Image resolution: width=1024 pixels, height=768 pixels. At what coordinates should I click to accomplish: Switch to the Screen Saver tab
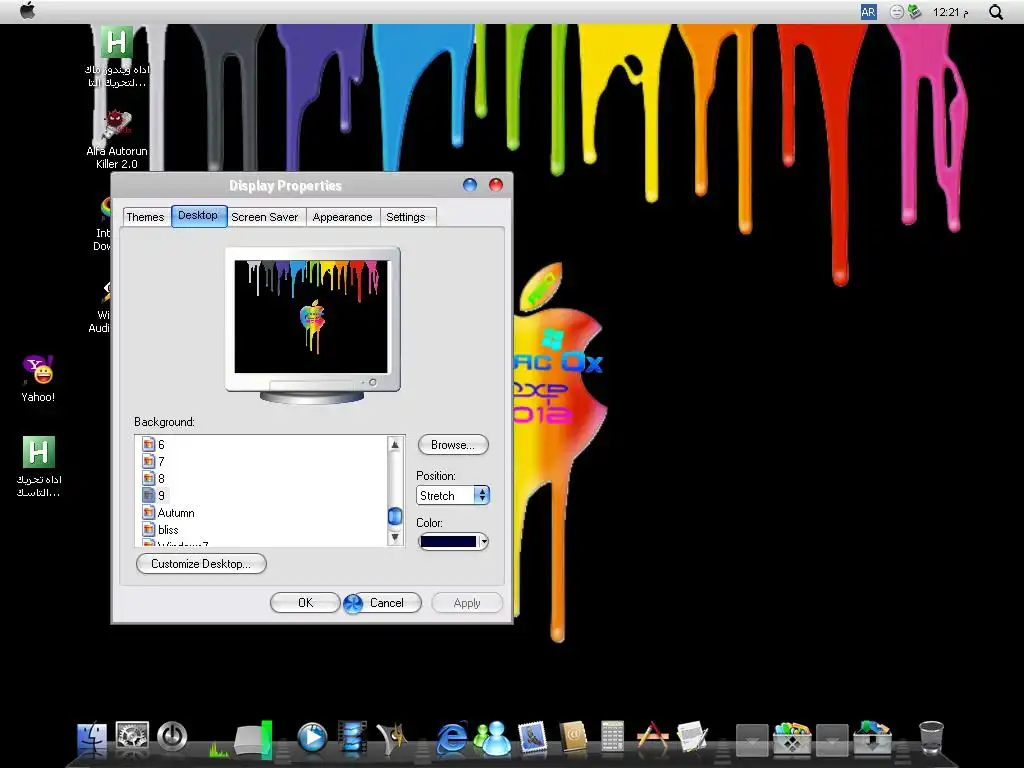[x=264, y=217]
